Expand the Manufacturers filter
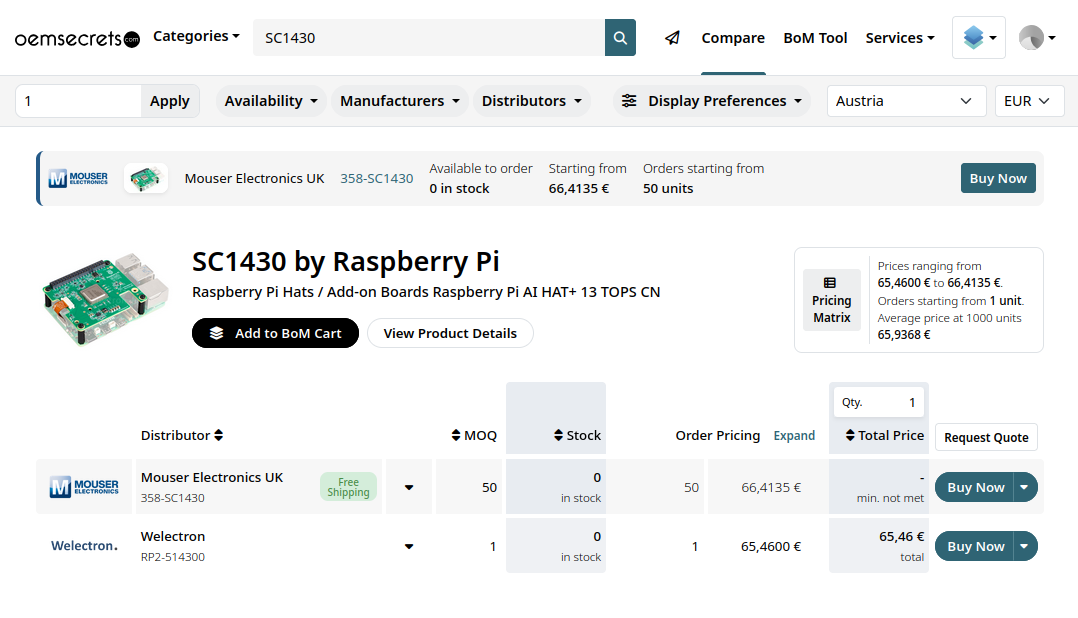1078x618 pixels. pyautogui.click(x=399, y=101)
